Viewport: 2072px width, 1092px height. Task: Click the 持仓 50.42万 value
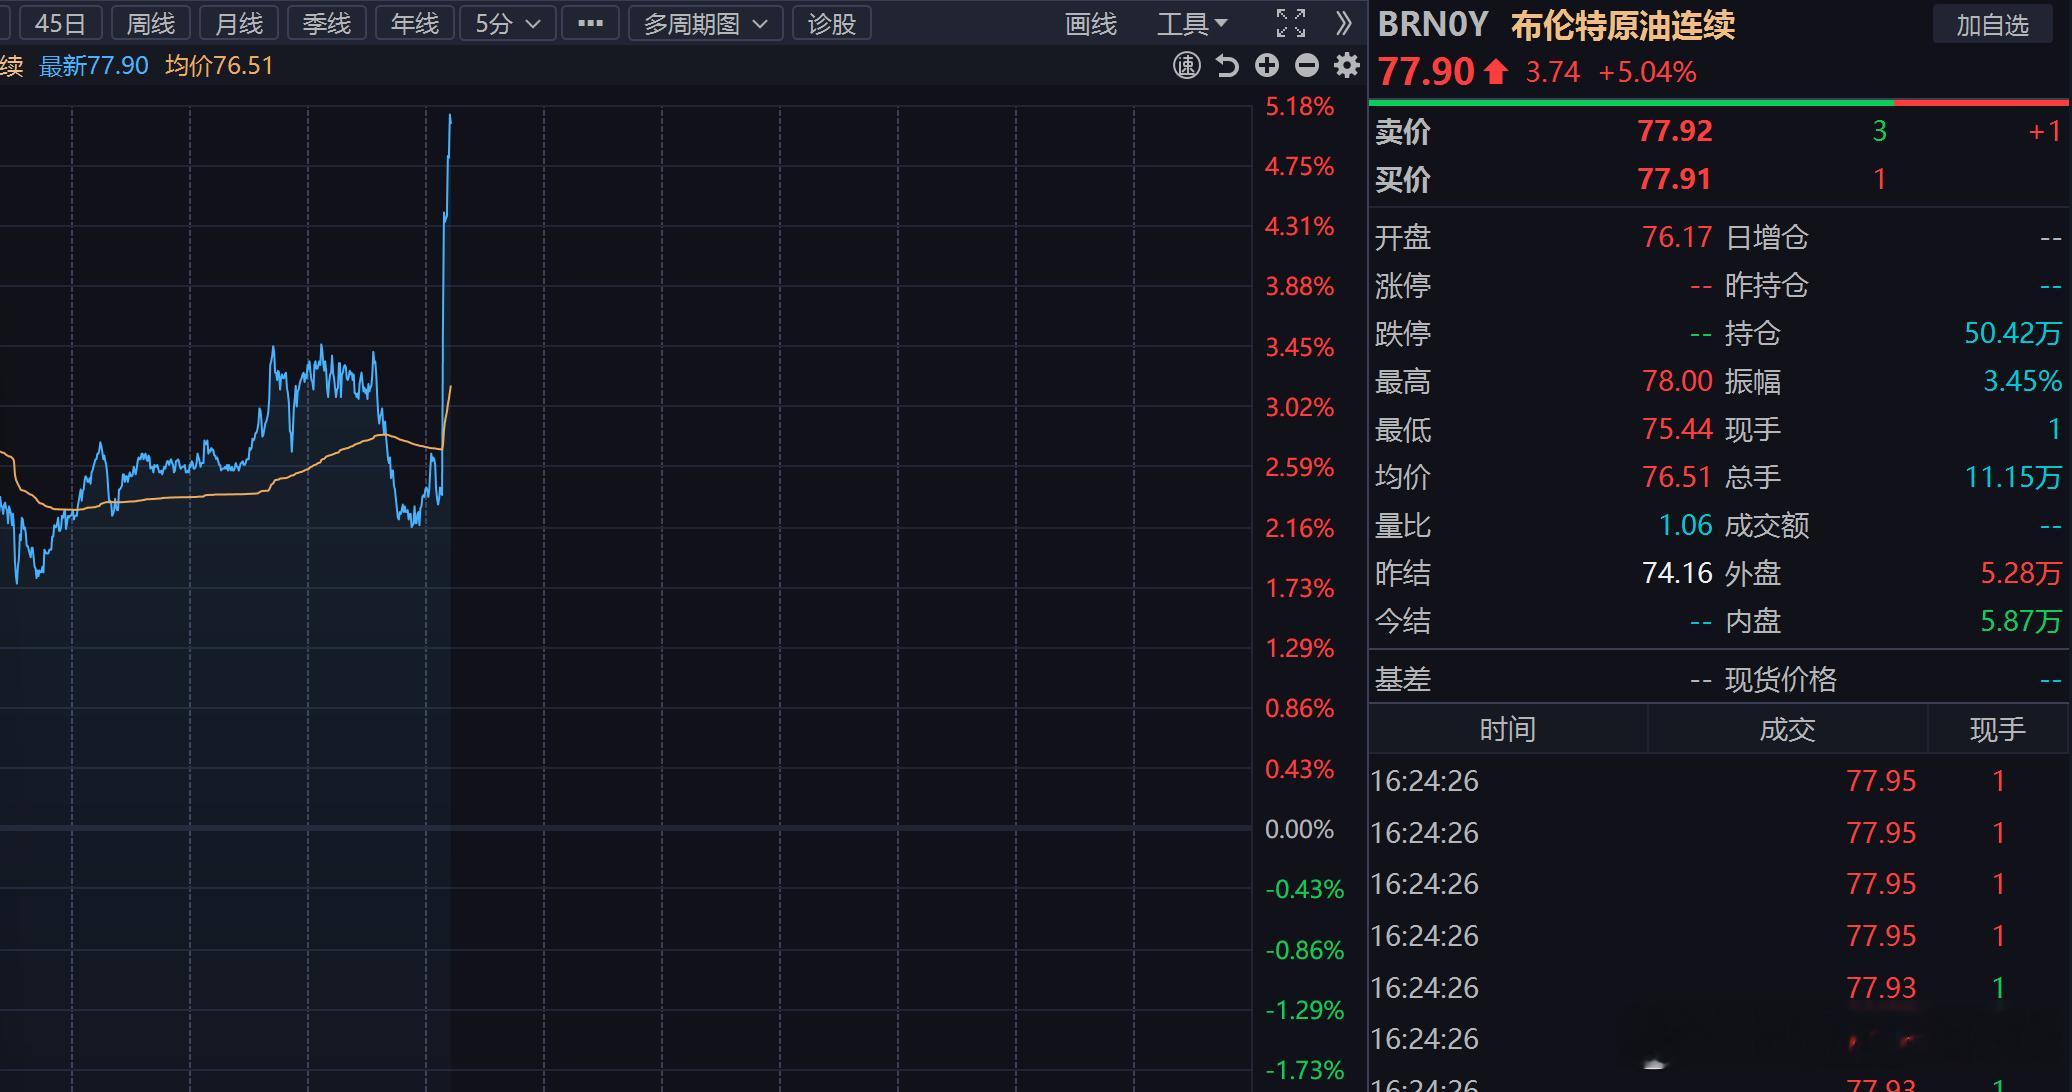coord(2012,333)
